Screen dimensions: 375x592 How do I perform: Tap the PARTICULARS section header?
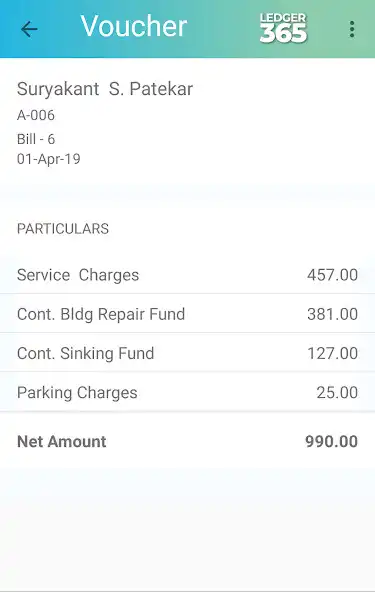click(x=63, y=229)
